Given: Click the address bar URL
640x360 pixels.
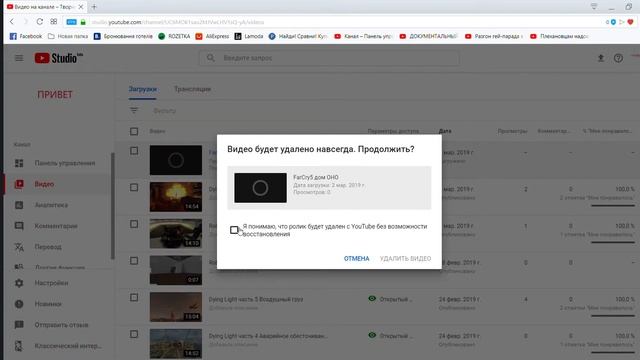Looking at the screenshot, I should [178, 22].
